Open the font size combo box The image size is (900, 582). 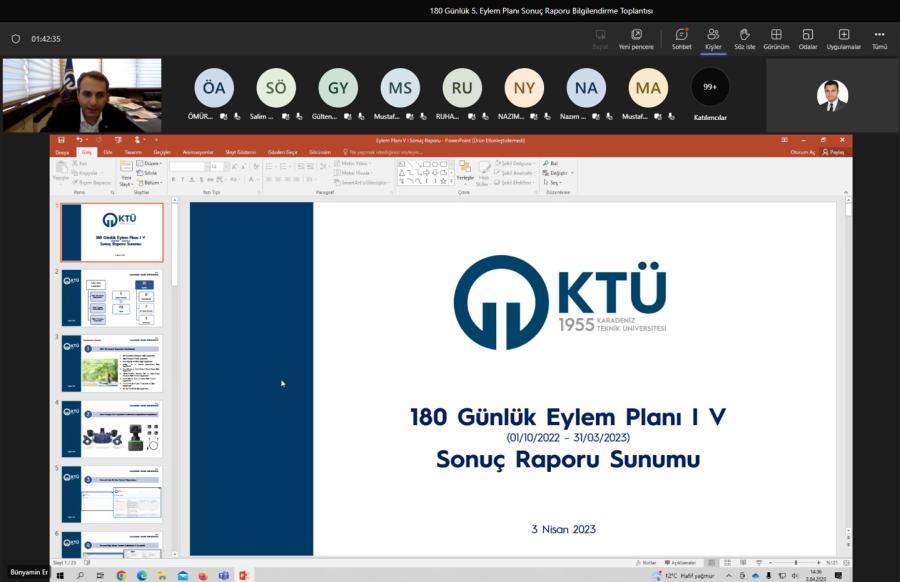tap(217, 166)
